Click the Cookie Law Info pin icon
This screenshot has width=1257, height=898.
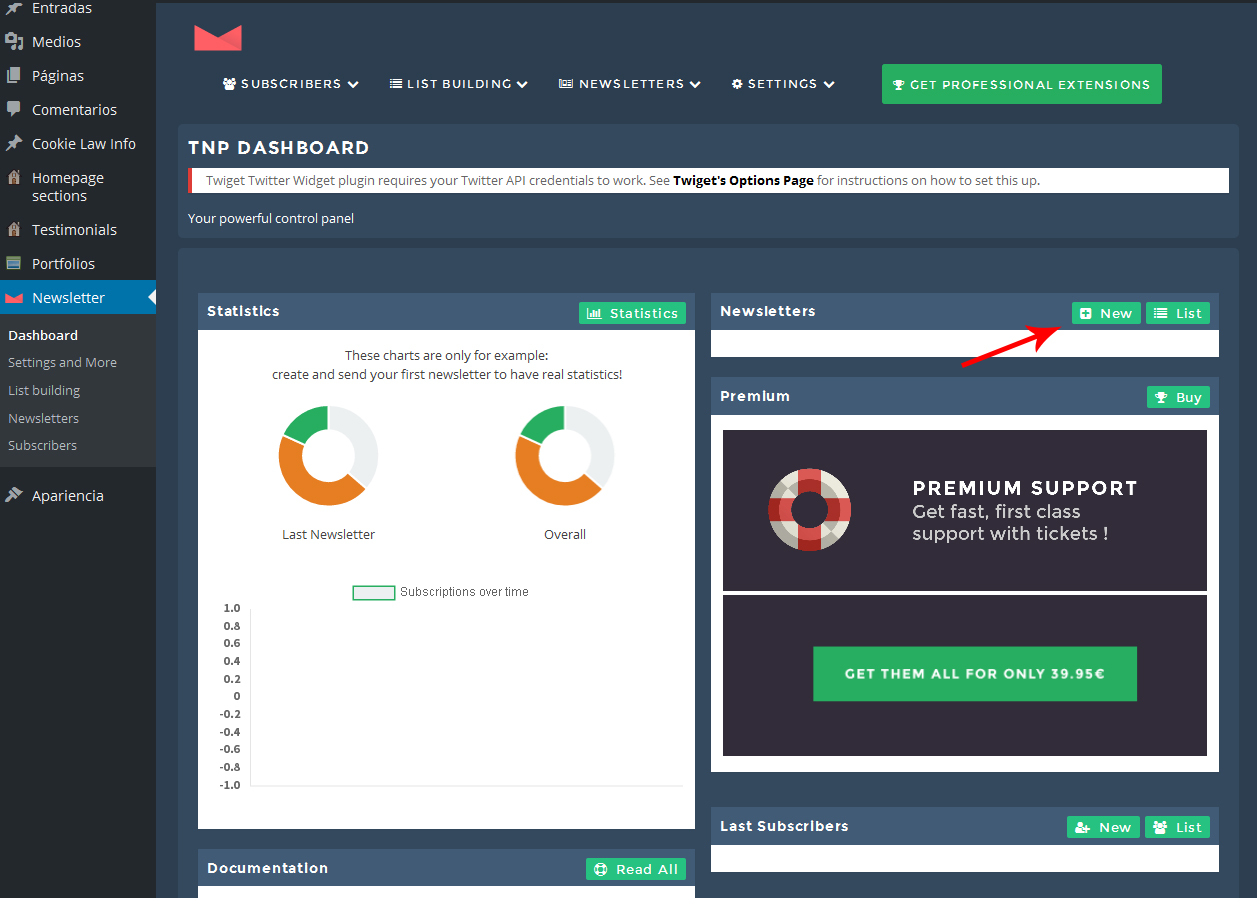(x=14, y=144)
